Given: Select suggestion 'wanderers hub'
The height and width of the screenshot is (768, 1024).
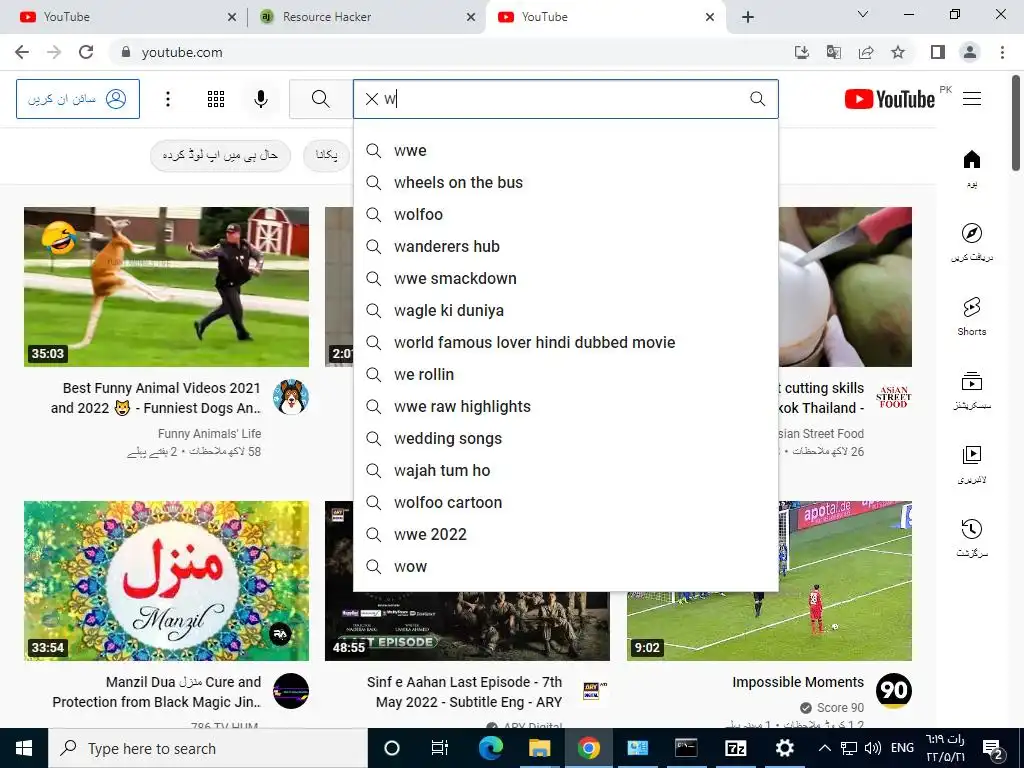Looking at the screenshot, I should [566, 246].
